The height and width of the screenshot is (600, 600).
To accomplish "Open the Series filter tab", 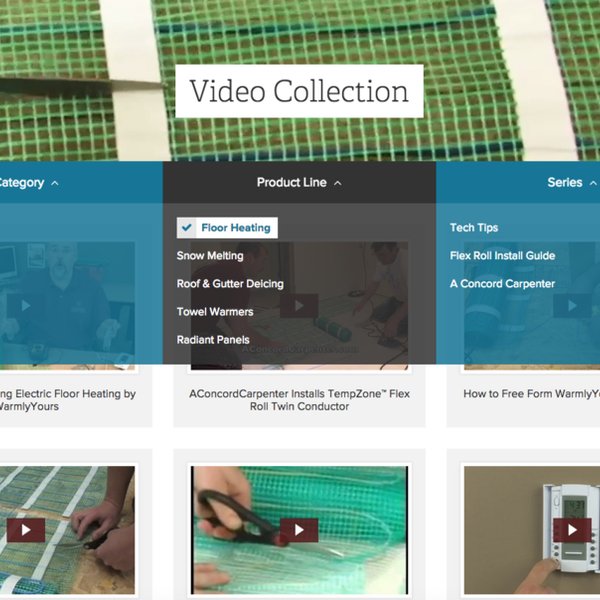I will coord(518,183).
